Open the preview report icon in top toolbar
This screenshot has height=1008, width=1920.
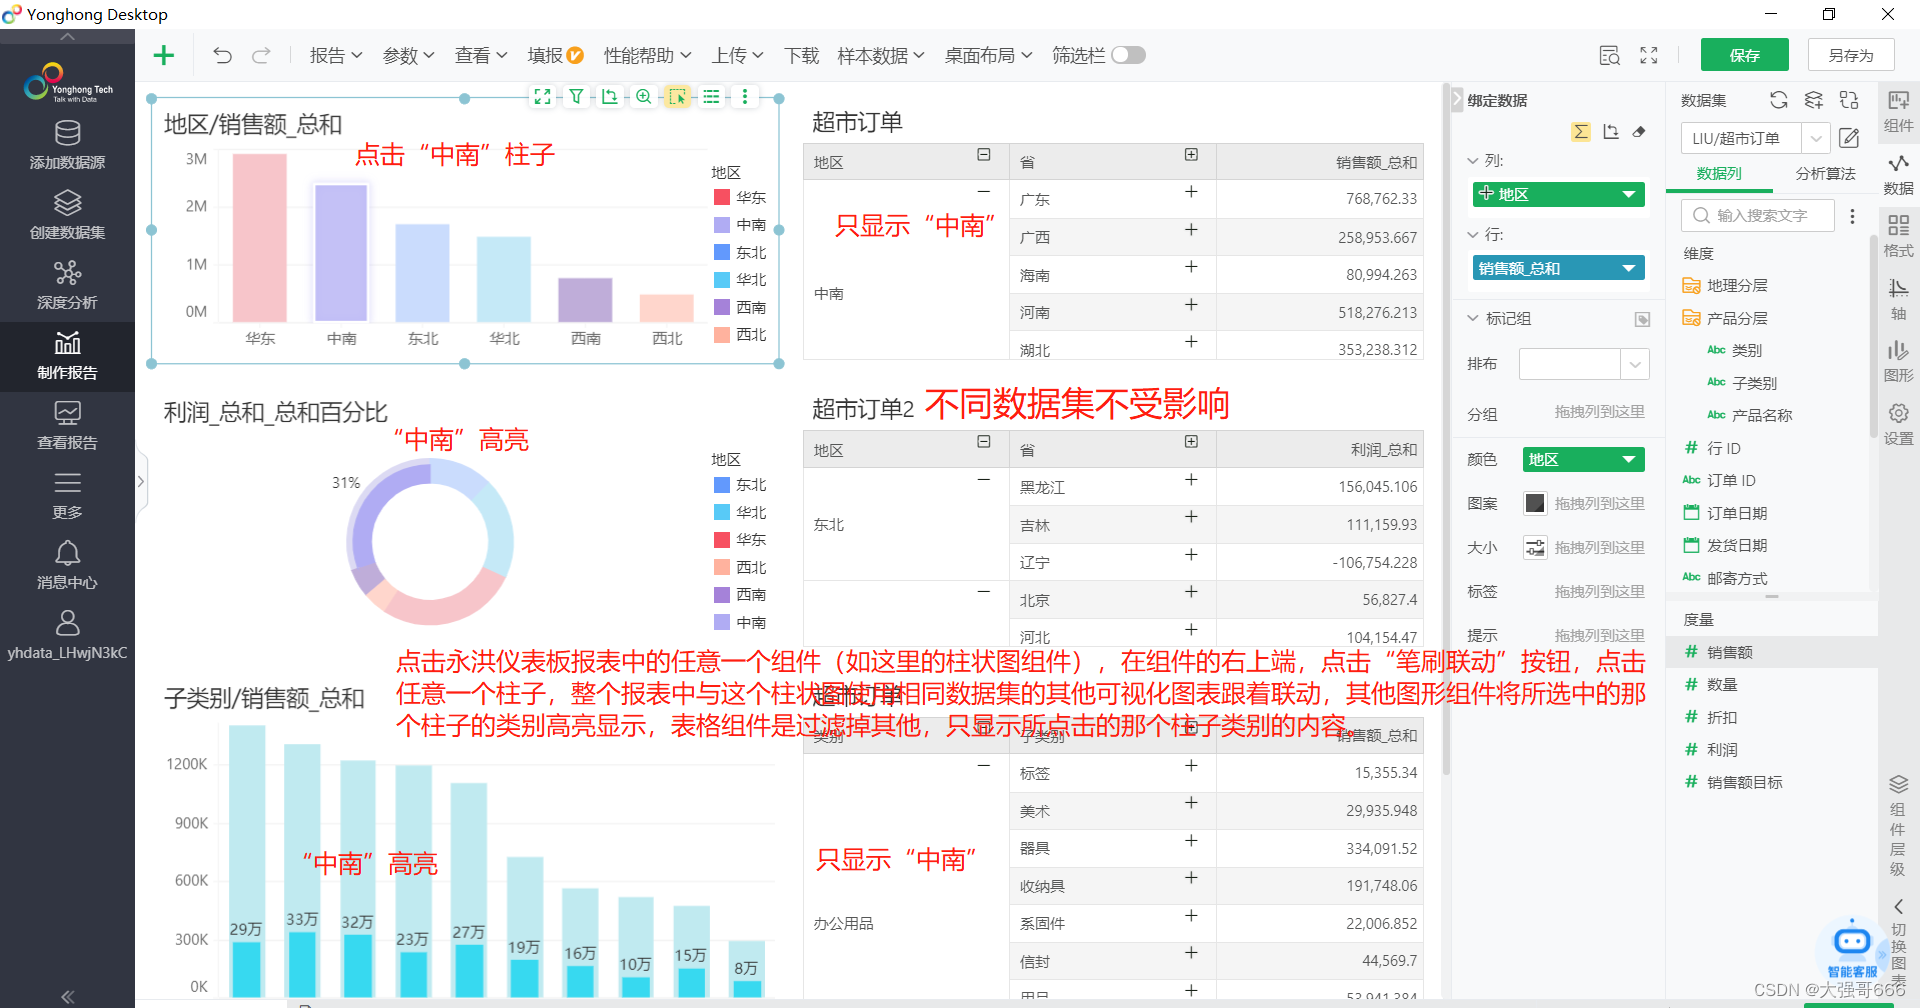pos(1609,55)
